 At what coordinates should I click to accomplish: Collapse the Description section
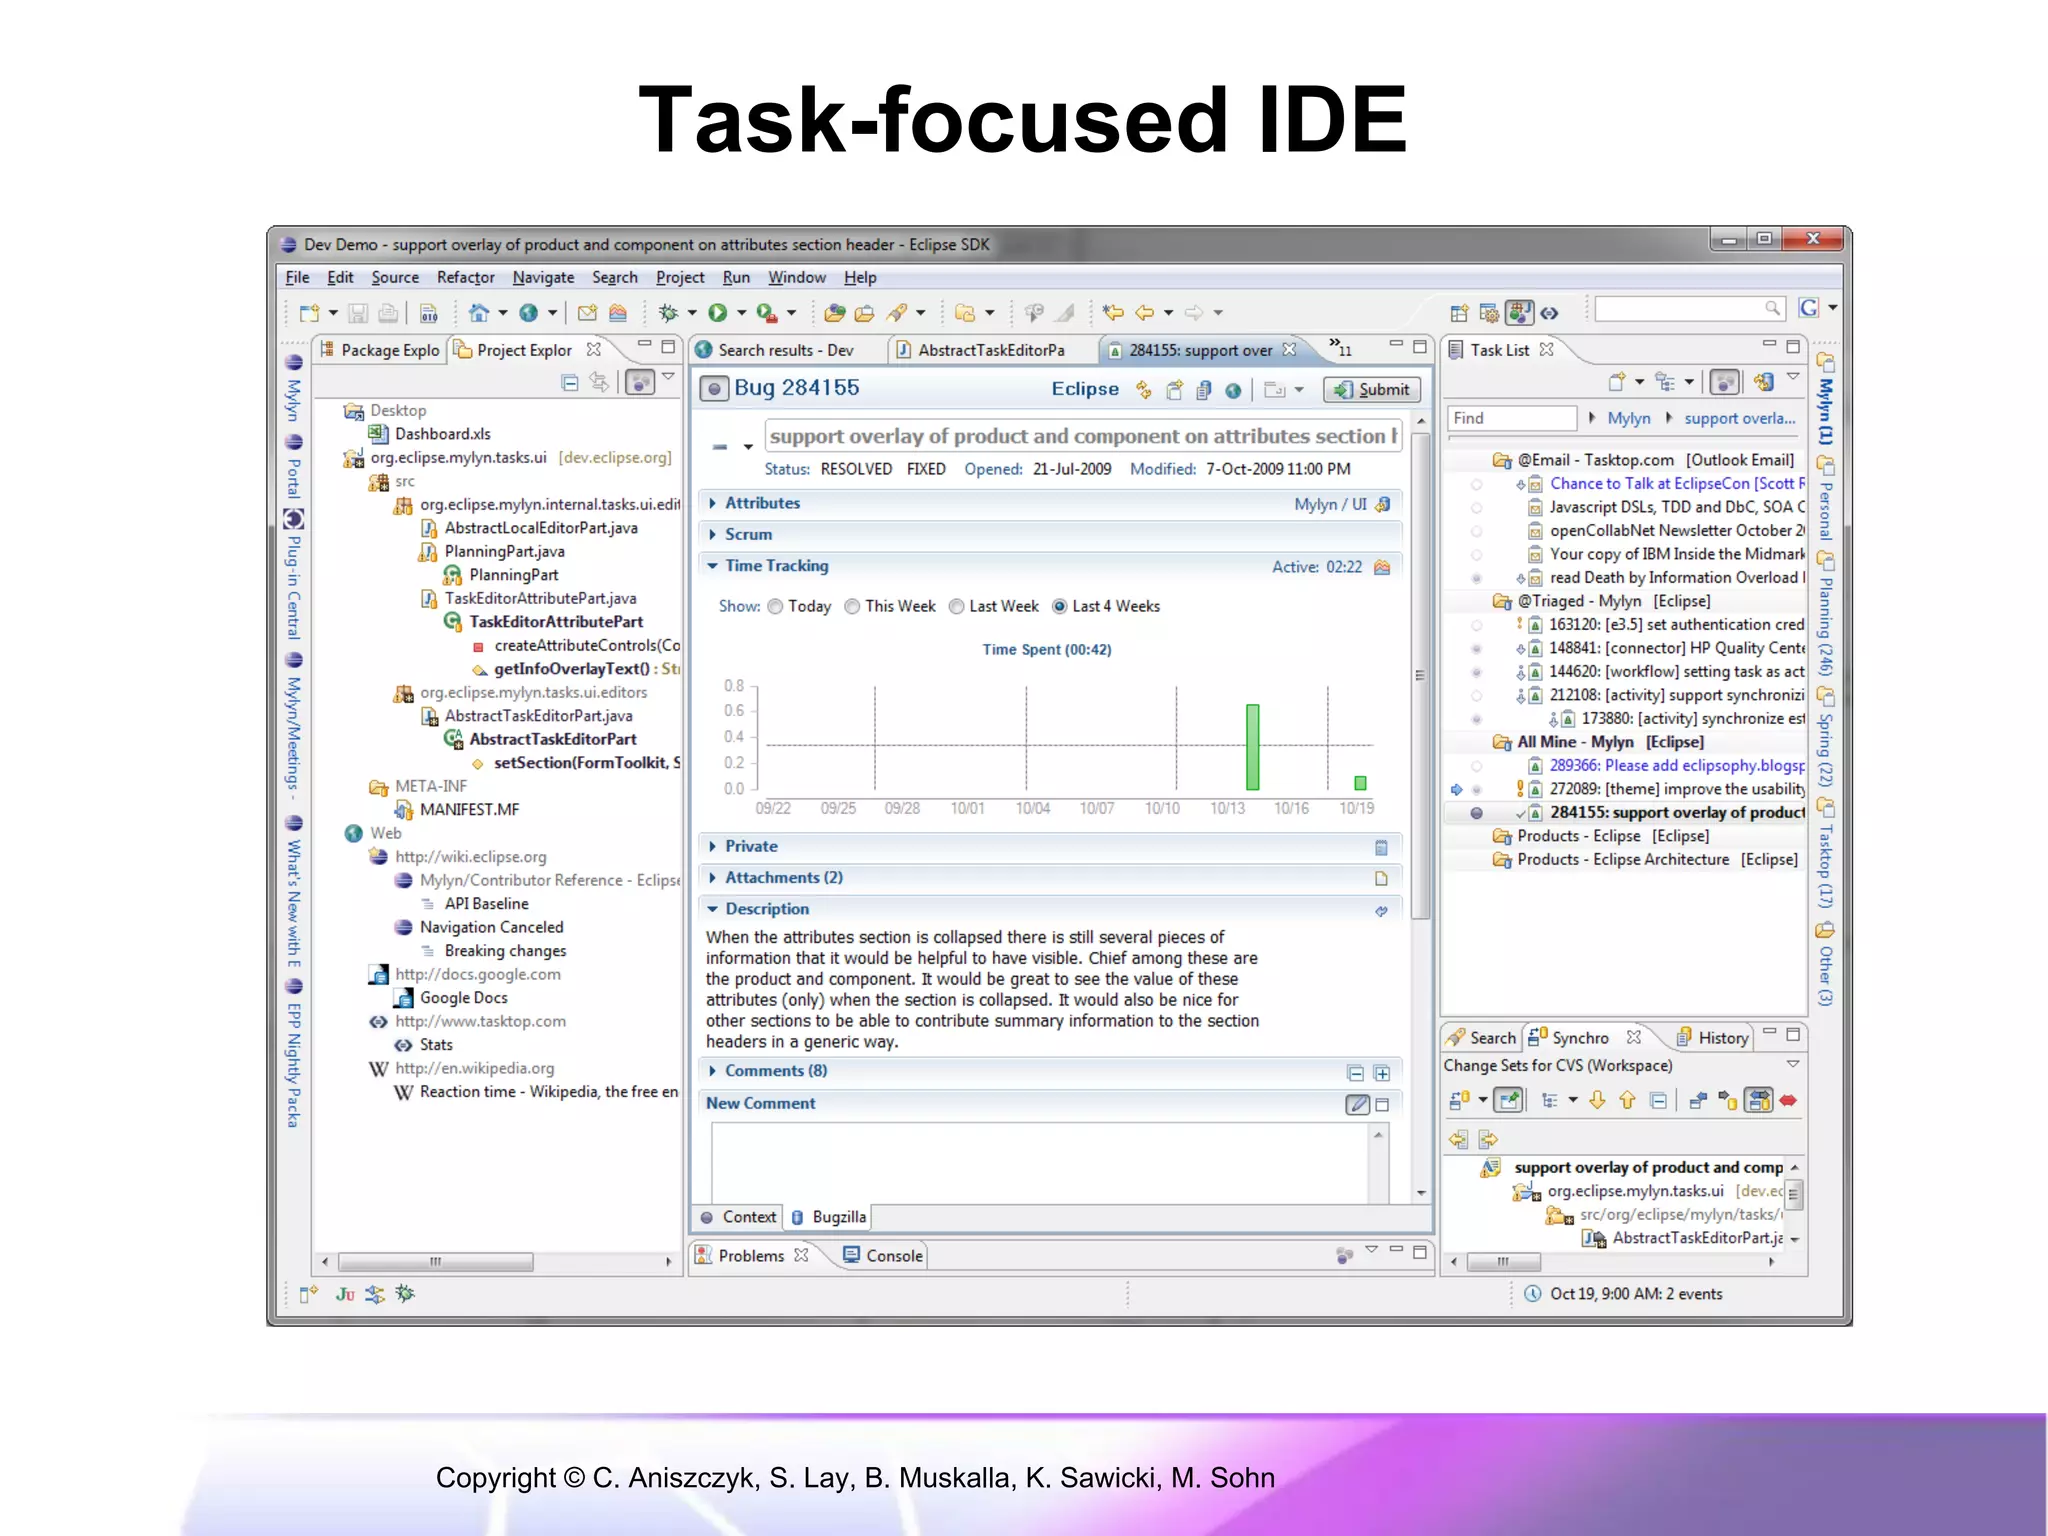[712, 909]
